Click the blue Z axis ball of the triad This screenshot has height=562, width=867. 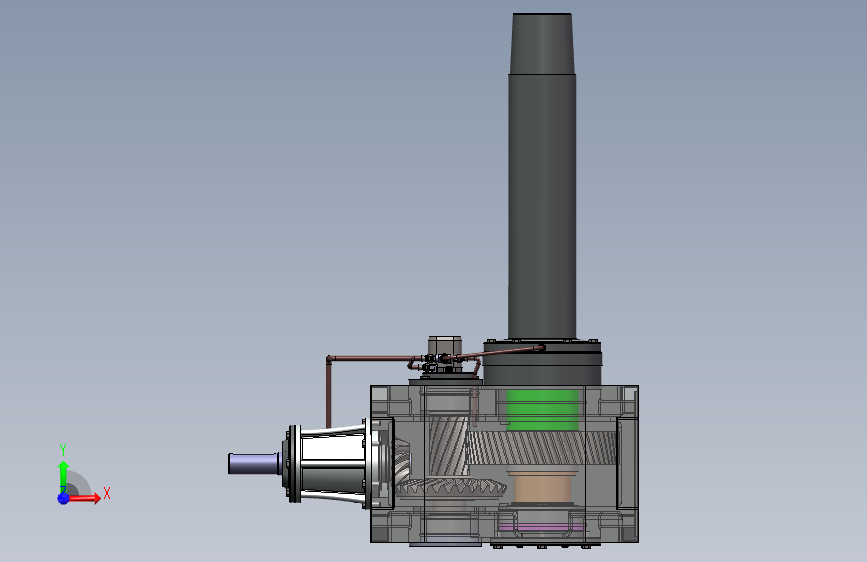pos(63,498)
